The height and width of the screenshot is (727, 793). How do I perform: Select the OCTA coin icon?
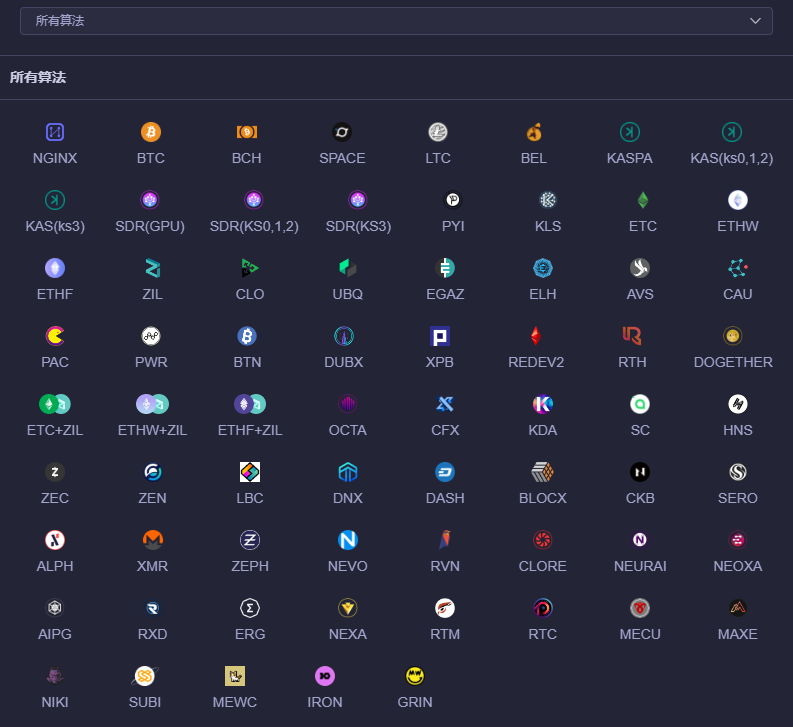point(347,404)
